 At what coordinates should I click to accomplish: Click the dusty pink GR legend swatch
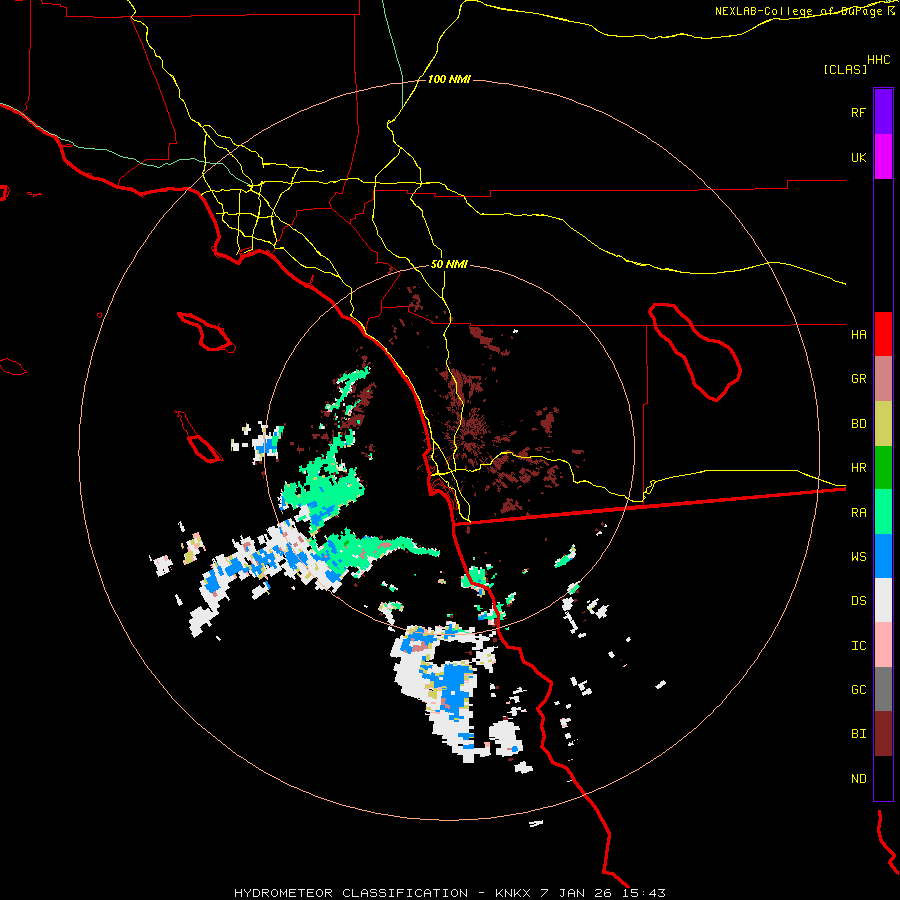[883, 379]
